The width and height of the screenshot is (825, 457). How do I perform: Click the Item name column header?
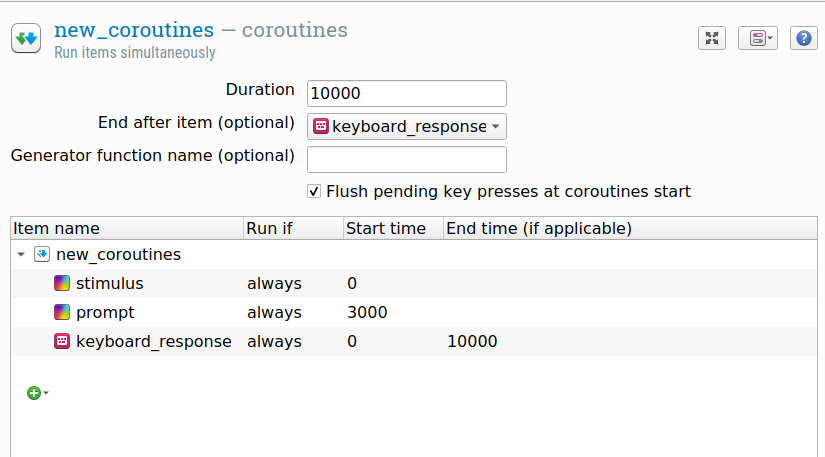tap(56, 228)
